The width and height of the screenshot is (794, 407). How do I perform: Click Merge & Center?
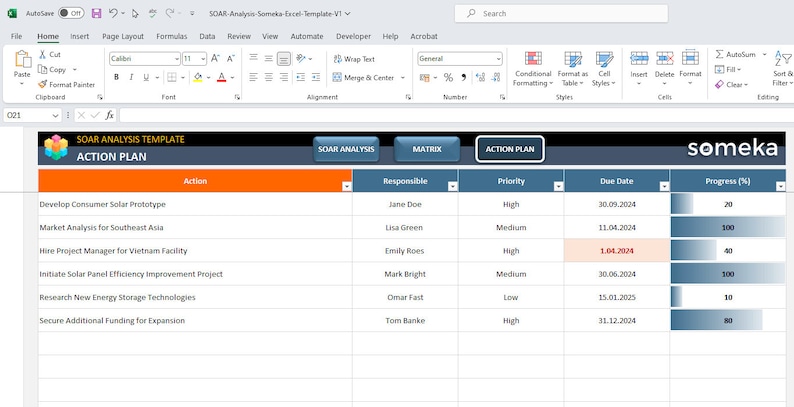pos(364,77)
